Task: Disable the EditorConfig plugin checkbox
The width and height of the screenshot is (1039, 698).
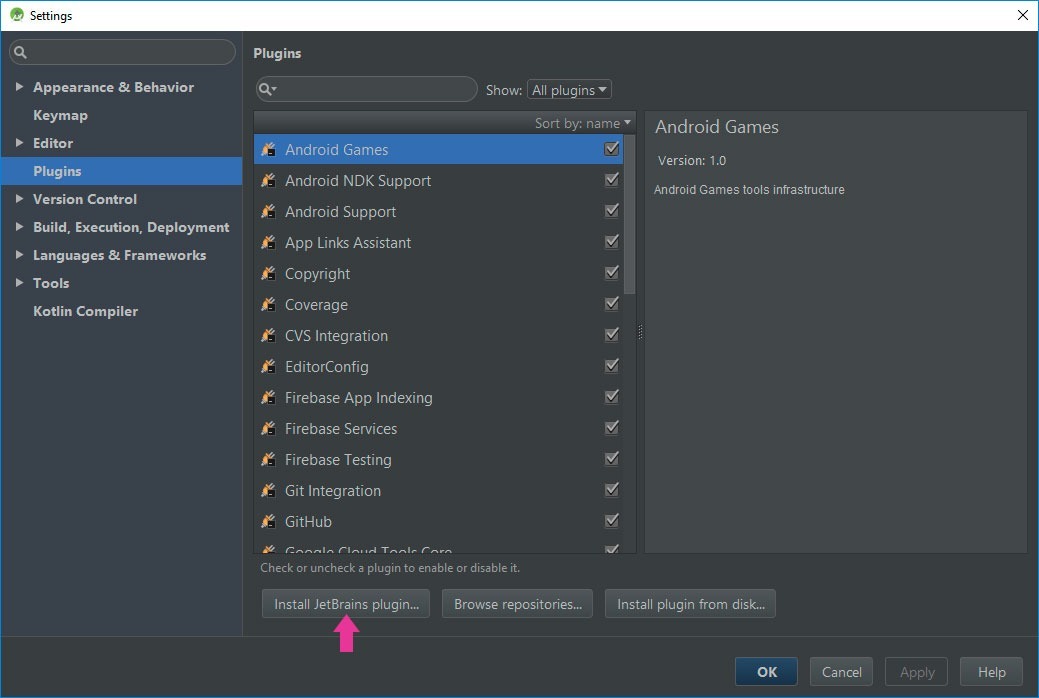Action: (612, 365)
